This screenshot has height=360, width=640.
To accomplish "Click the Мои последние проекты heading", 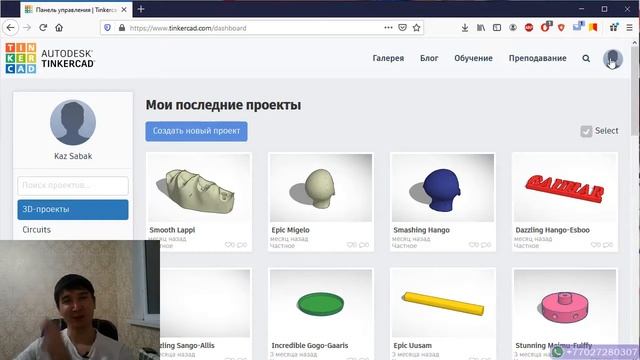I will pyautogui.click(x=223, y=105).
